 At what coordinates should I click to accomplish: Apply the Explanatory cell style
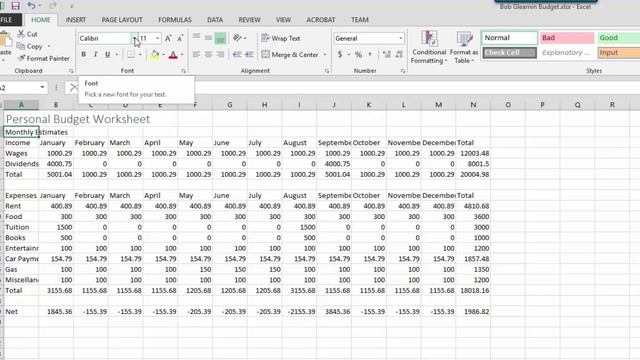pyautogui.click(x=567, y=53)
